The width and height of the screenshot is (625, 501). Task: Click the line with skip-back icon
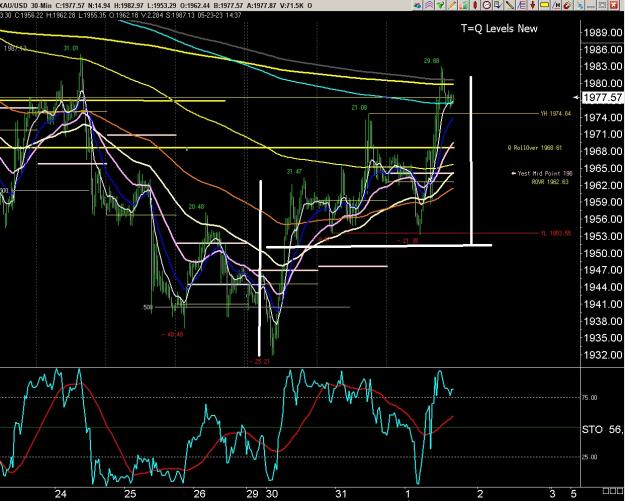556,5
